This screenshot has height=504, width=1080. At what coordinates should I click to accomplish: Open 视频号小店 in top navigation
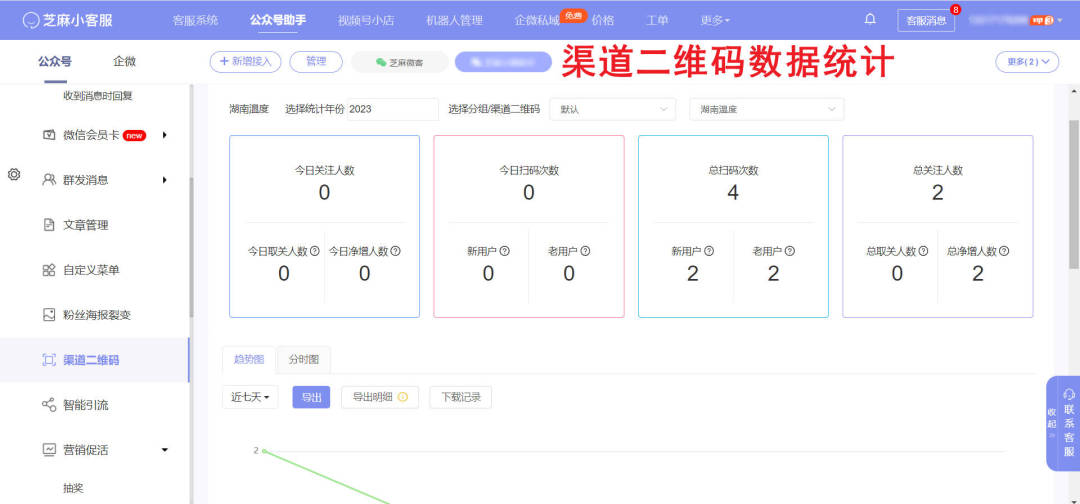tap(366, 20)
